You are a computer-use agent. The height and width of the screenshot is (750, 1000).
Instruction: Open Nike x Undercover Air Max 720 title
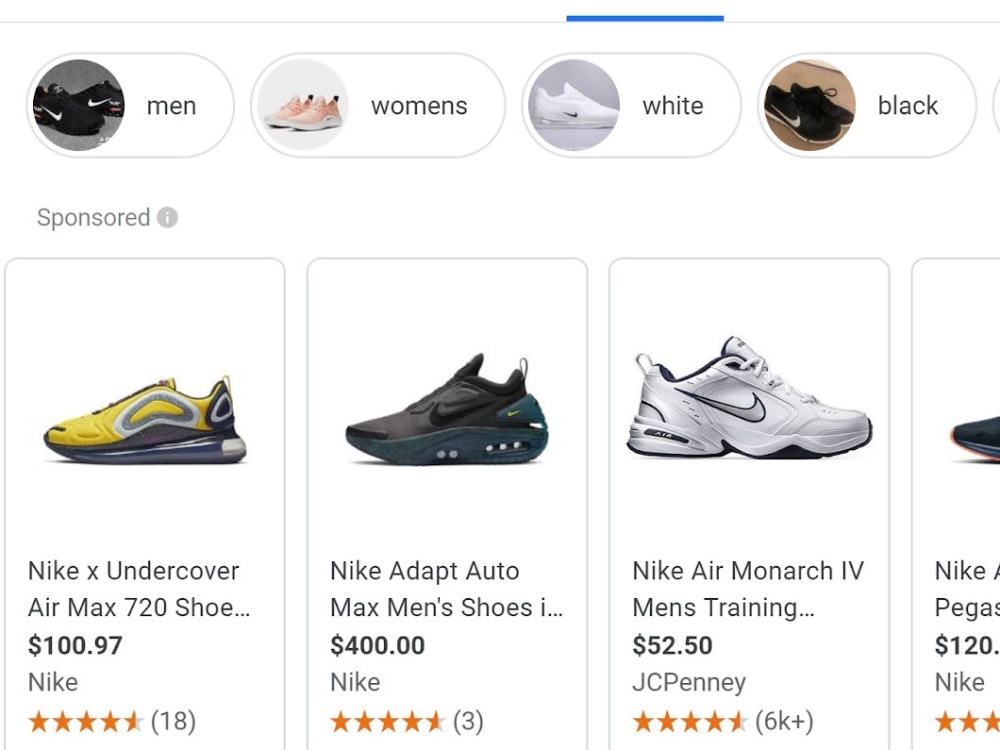coord(139,589)
